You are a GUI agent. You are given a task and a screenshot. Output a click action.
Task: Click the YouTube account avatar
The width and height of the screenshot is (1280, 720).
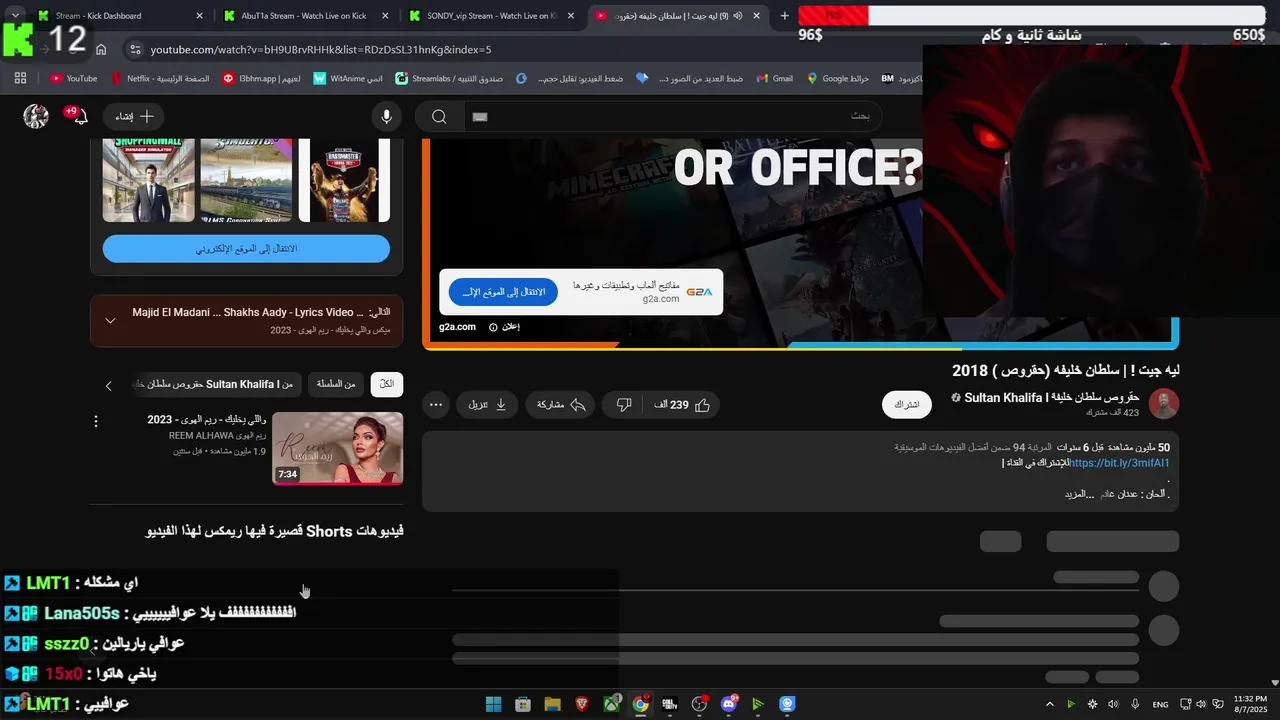coord(36,116)
